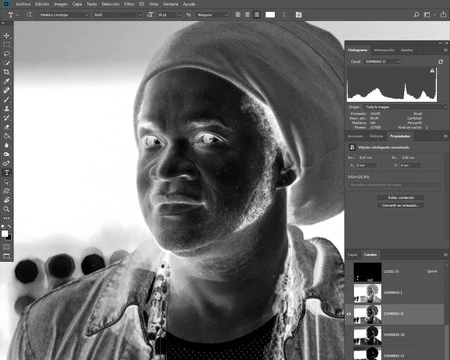Switch to the Capas tab
The width and height of the screenshot is (450, 360).
pos(353,255)
